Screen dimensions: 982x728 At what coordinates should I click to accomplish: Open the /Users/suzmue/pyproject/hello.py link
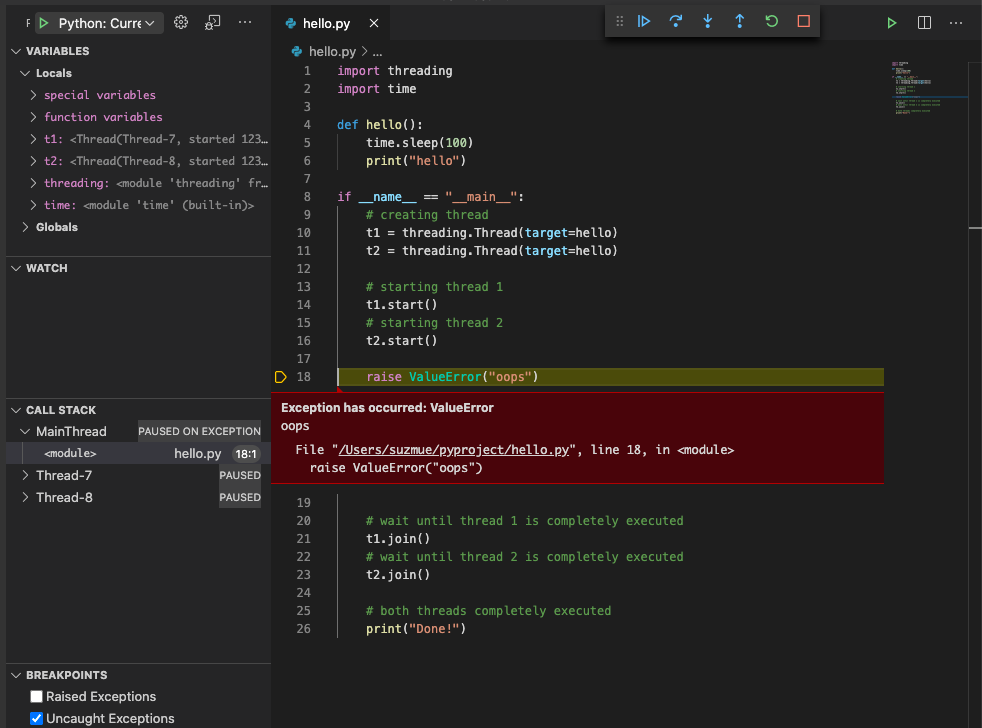coord(453,450)
